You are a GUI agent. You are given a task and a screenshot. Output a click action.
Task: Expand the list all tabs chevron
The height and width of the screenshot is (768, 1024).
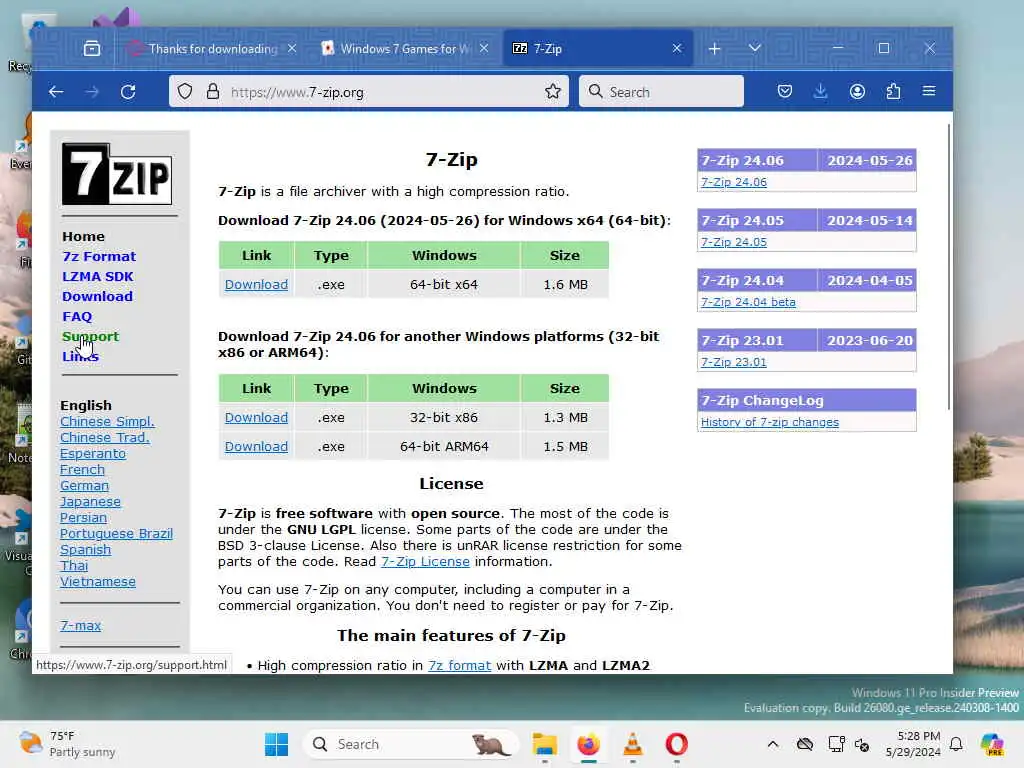(x=755, y=48)
